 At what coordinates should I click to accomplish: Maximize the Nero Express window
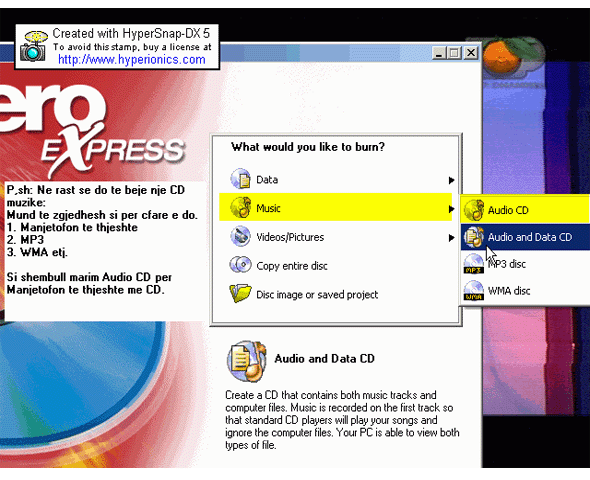(454, 53)
